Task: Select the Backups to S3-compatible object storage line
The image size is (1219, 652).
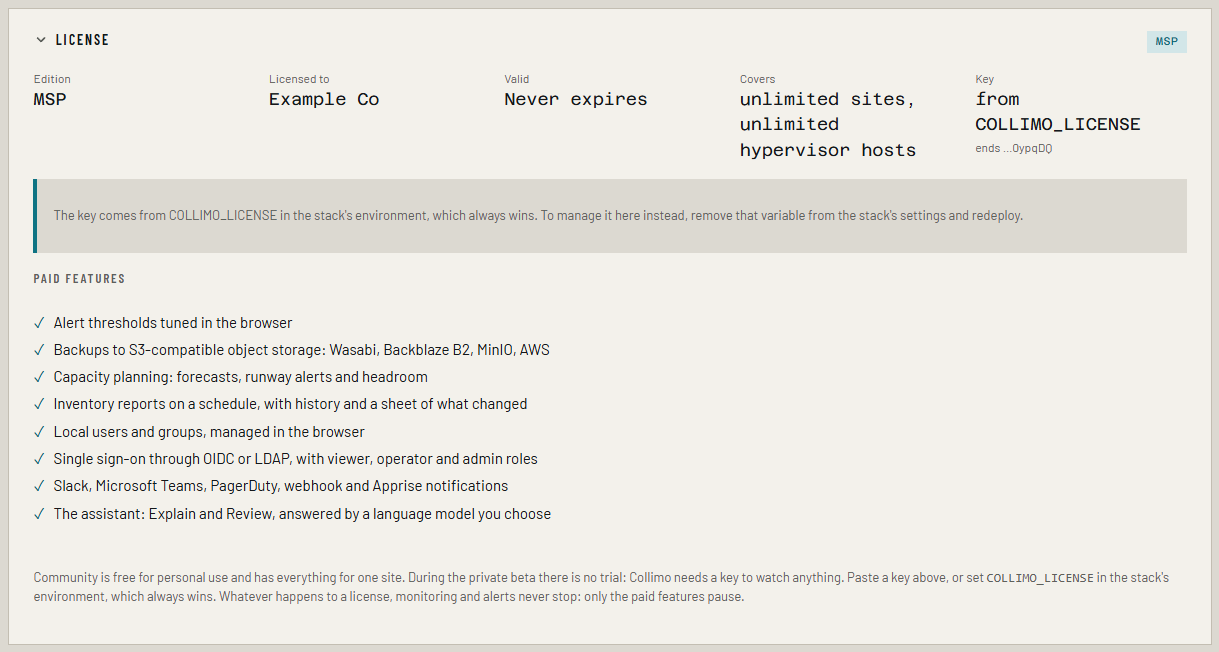Action: tap(302, 350)
